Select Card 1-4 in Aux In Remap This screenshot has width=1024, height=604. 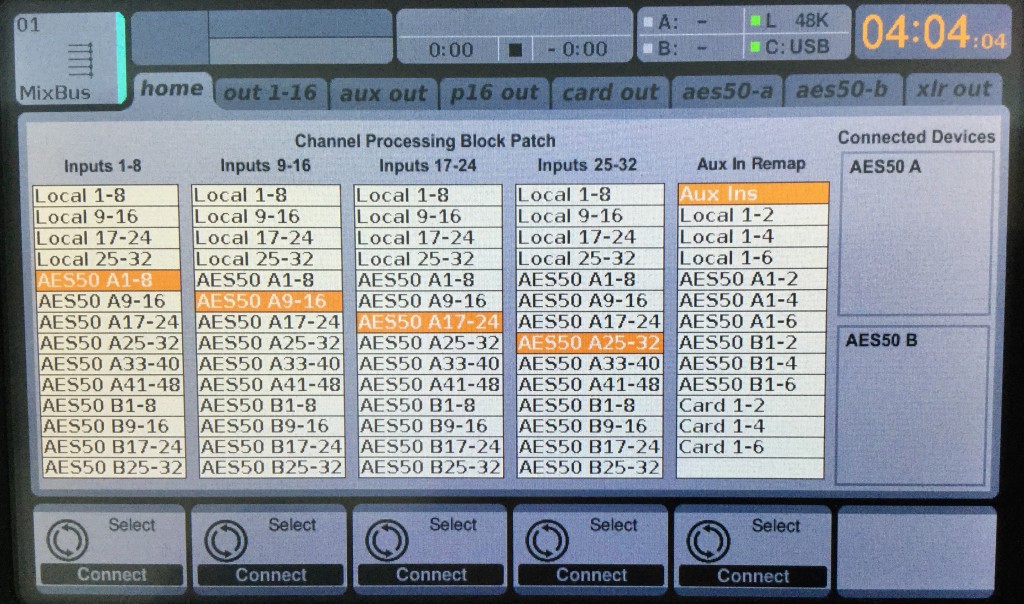[751, 426]
